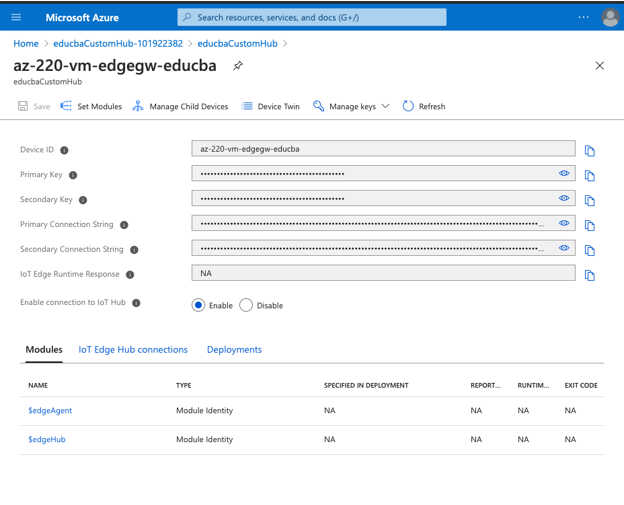Copy the Device ID value
Screen dimensions: 624x505
(589, 151)
